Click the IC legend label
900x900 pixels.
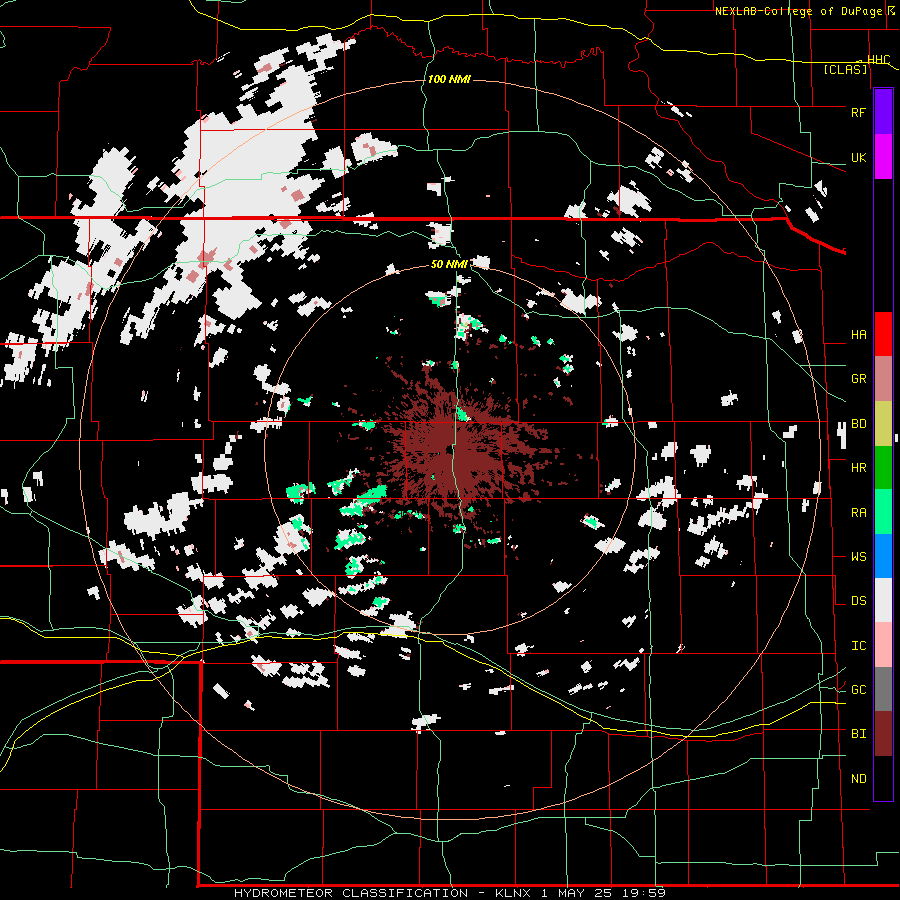click(858, 645)
